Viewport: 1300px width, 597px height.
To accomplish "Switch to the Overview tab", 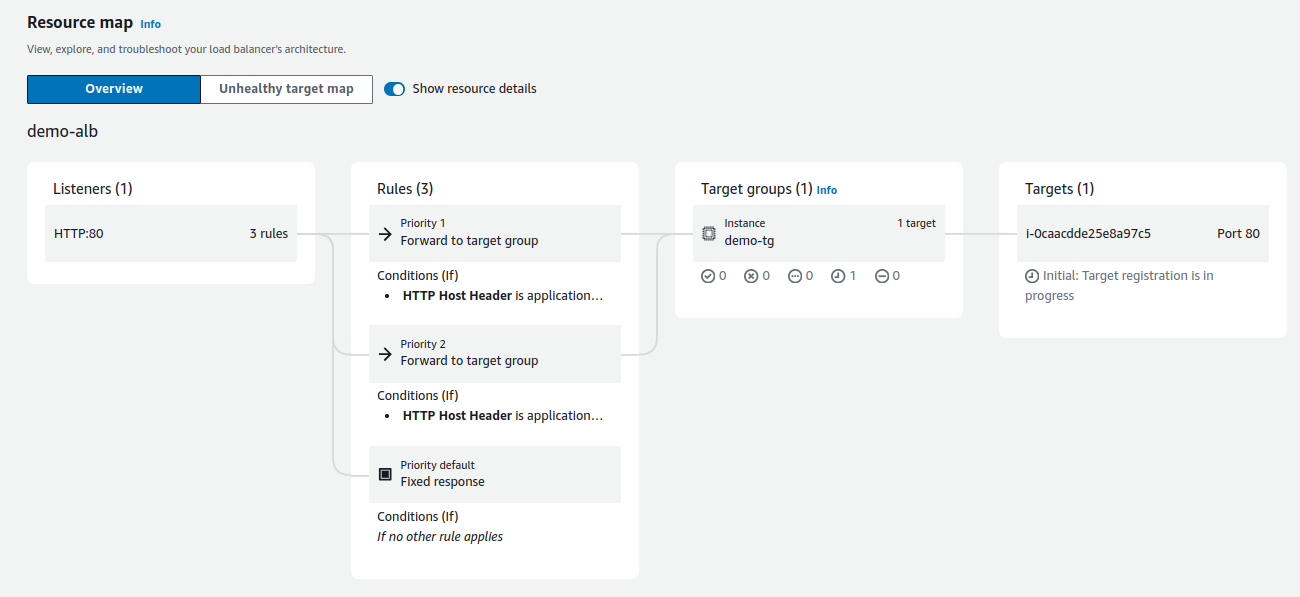I will click(114, 89).
